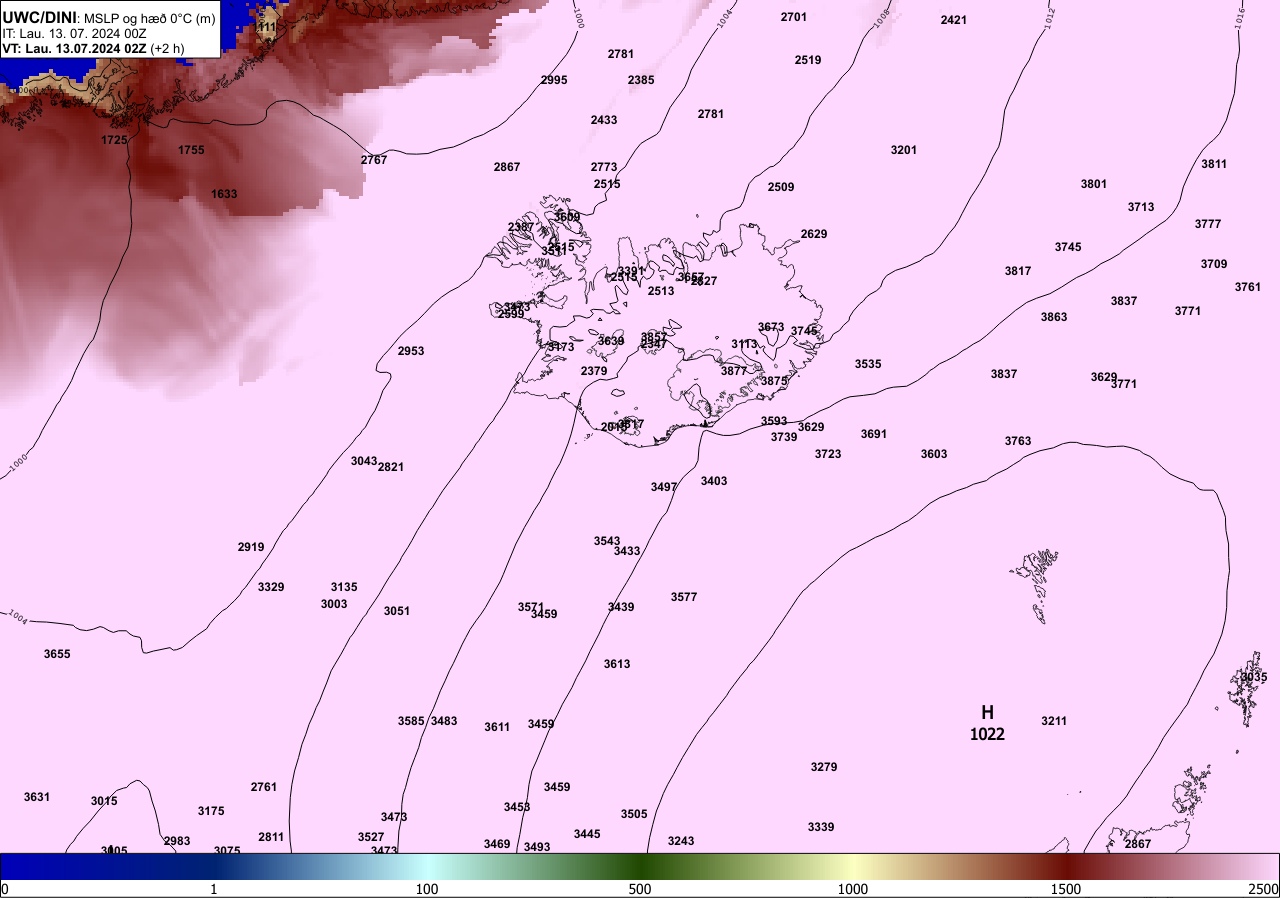Click the colorbar tick label 100
This screenshot has width=1280, height=898.
click(x=427, y=889)
